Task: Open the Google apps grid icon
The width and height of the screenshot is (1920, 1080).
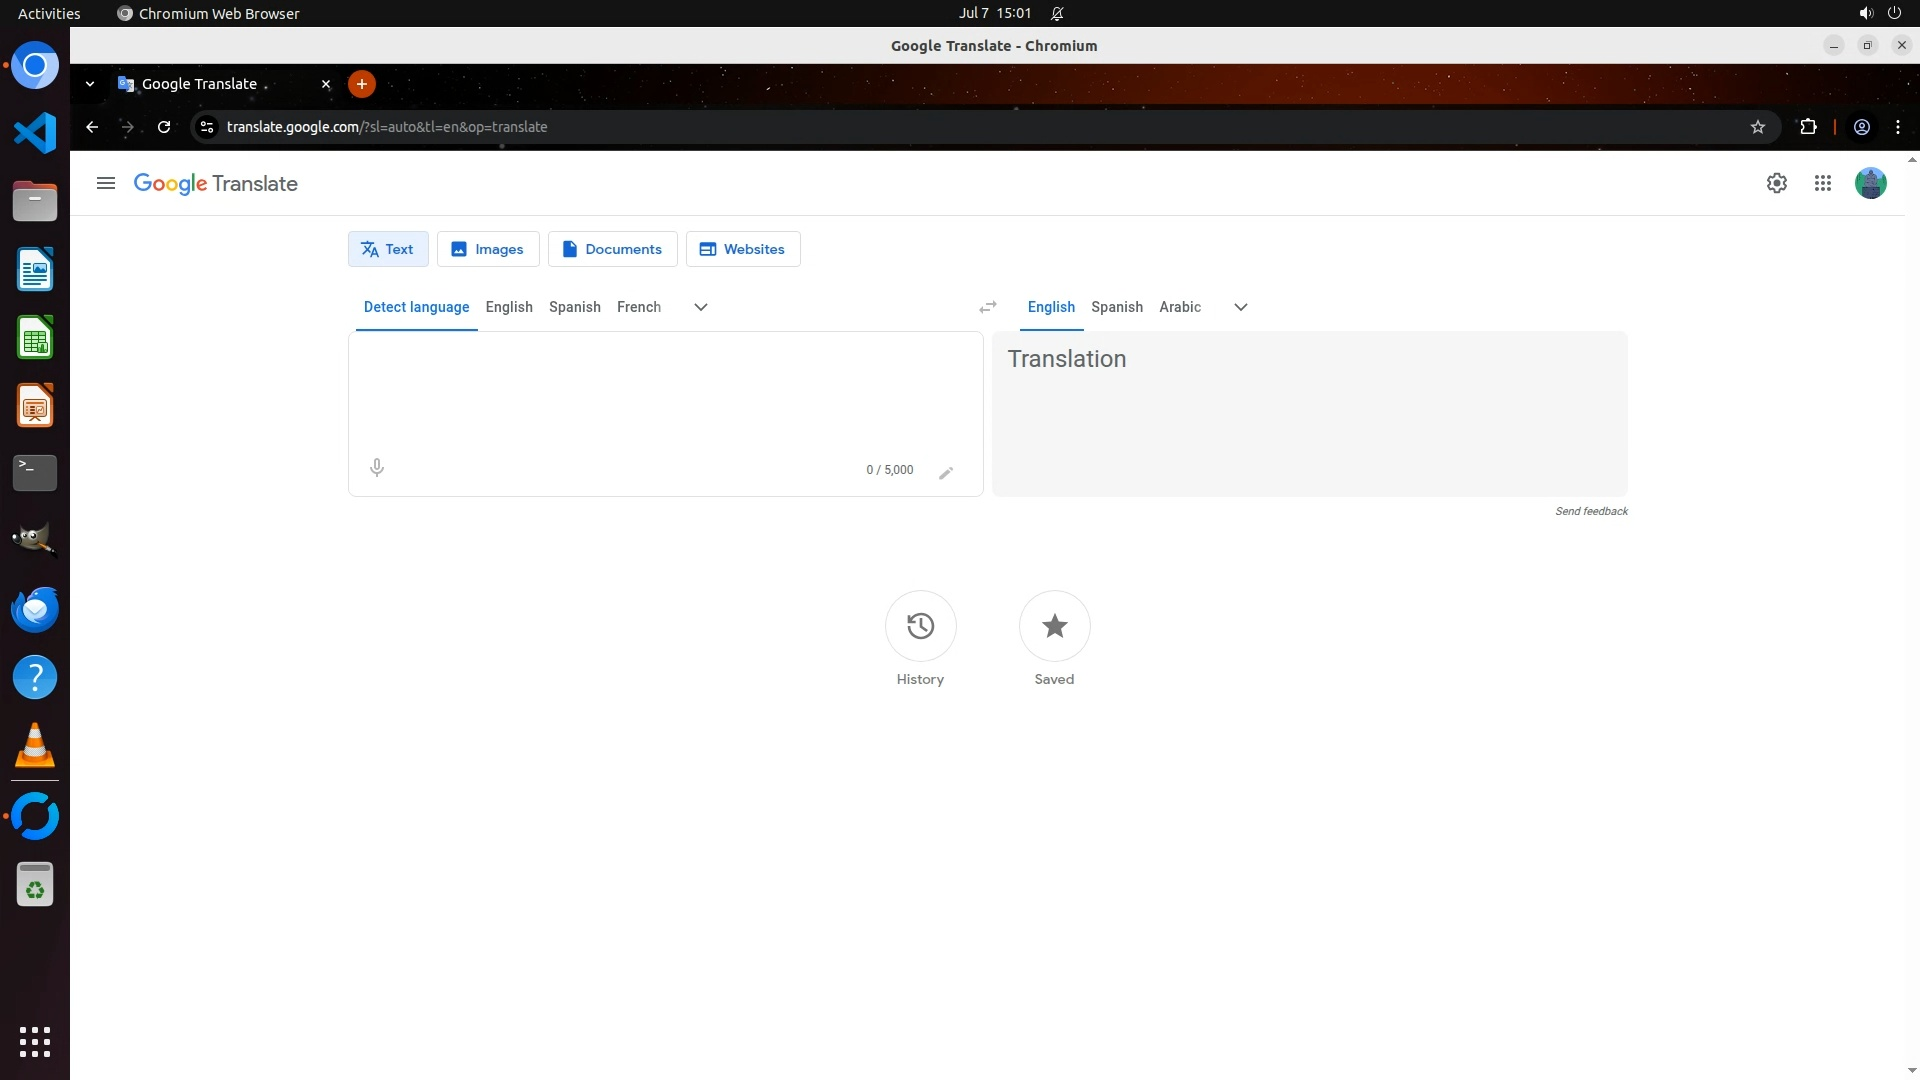Action: click(x=1823, y=183)
